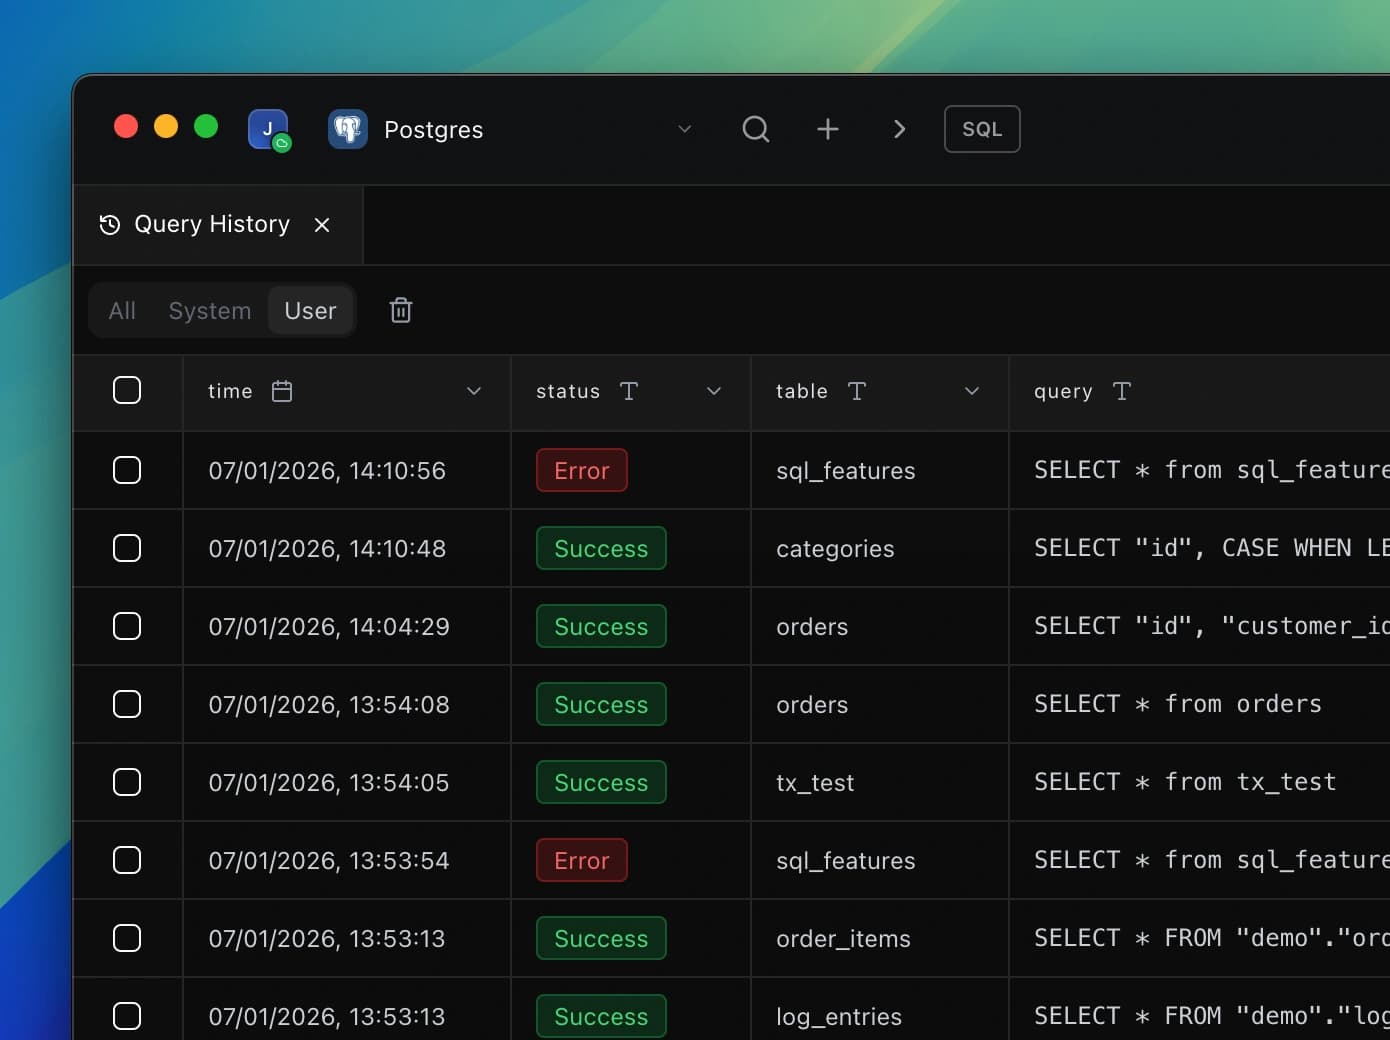Screen dimensions: 1390x1040
Task: Check the select-all checkbox in the table header
Action: [127, 390]
